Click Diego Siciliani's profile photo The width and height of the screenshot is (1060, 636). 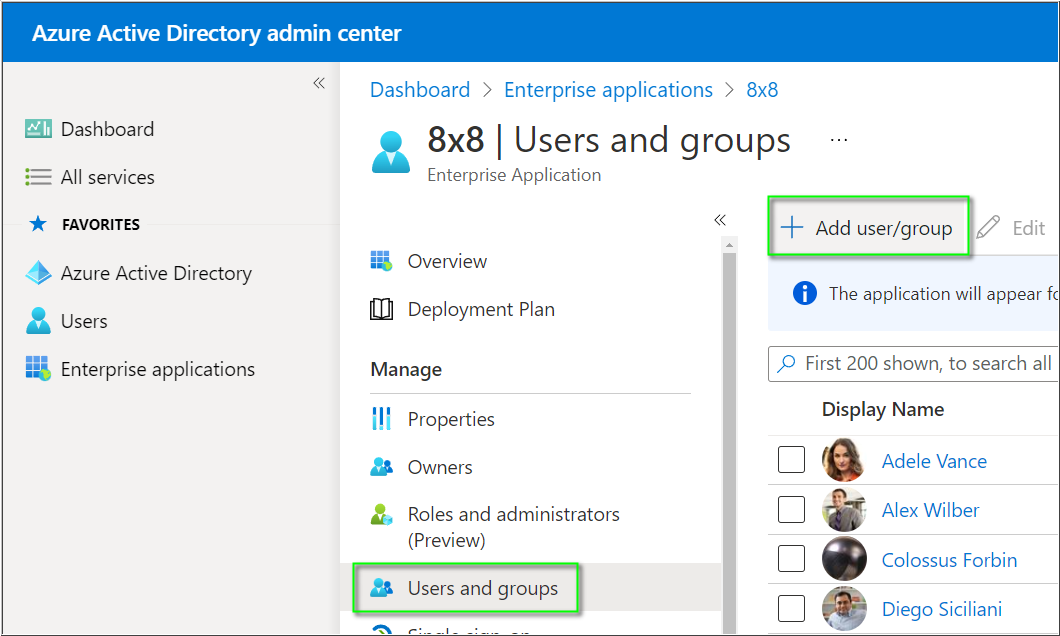[x=844, y=608]
